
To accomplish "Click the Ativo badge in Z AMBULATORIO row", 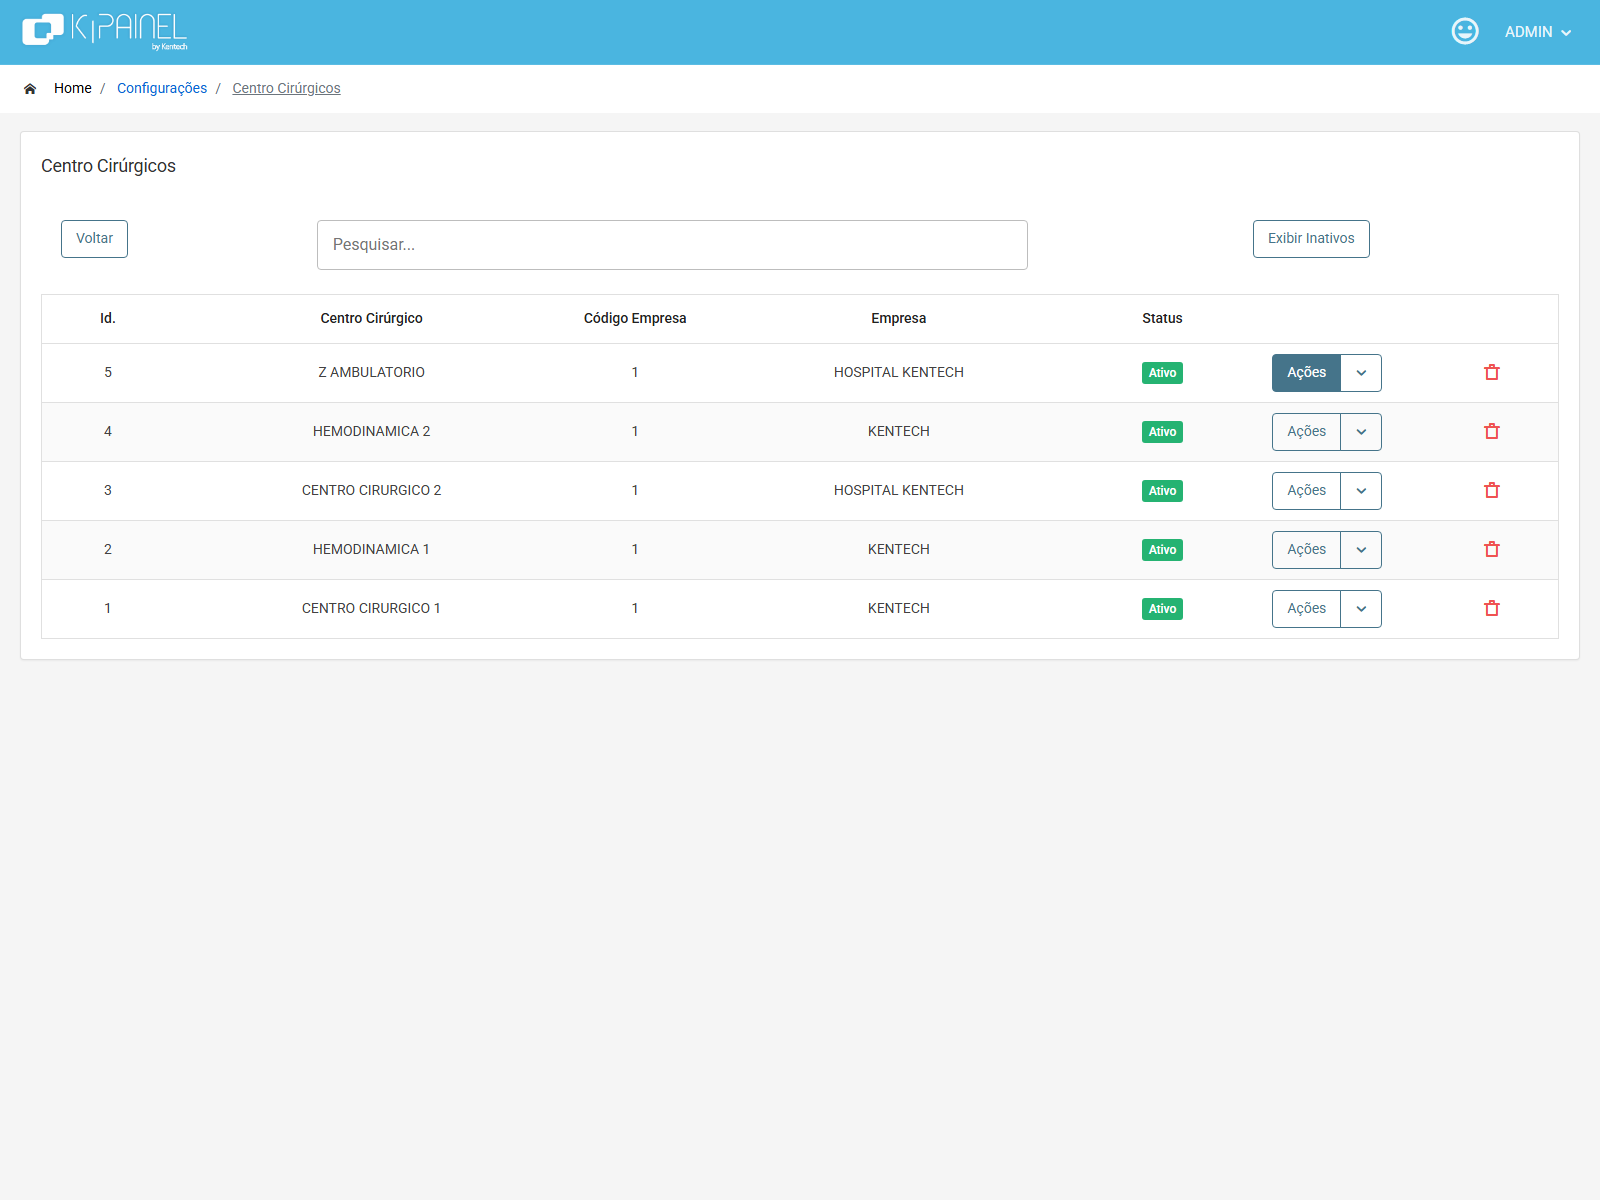I will click(x=1162, y=373).
